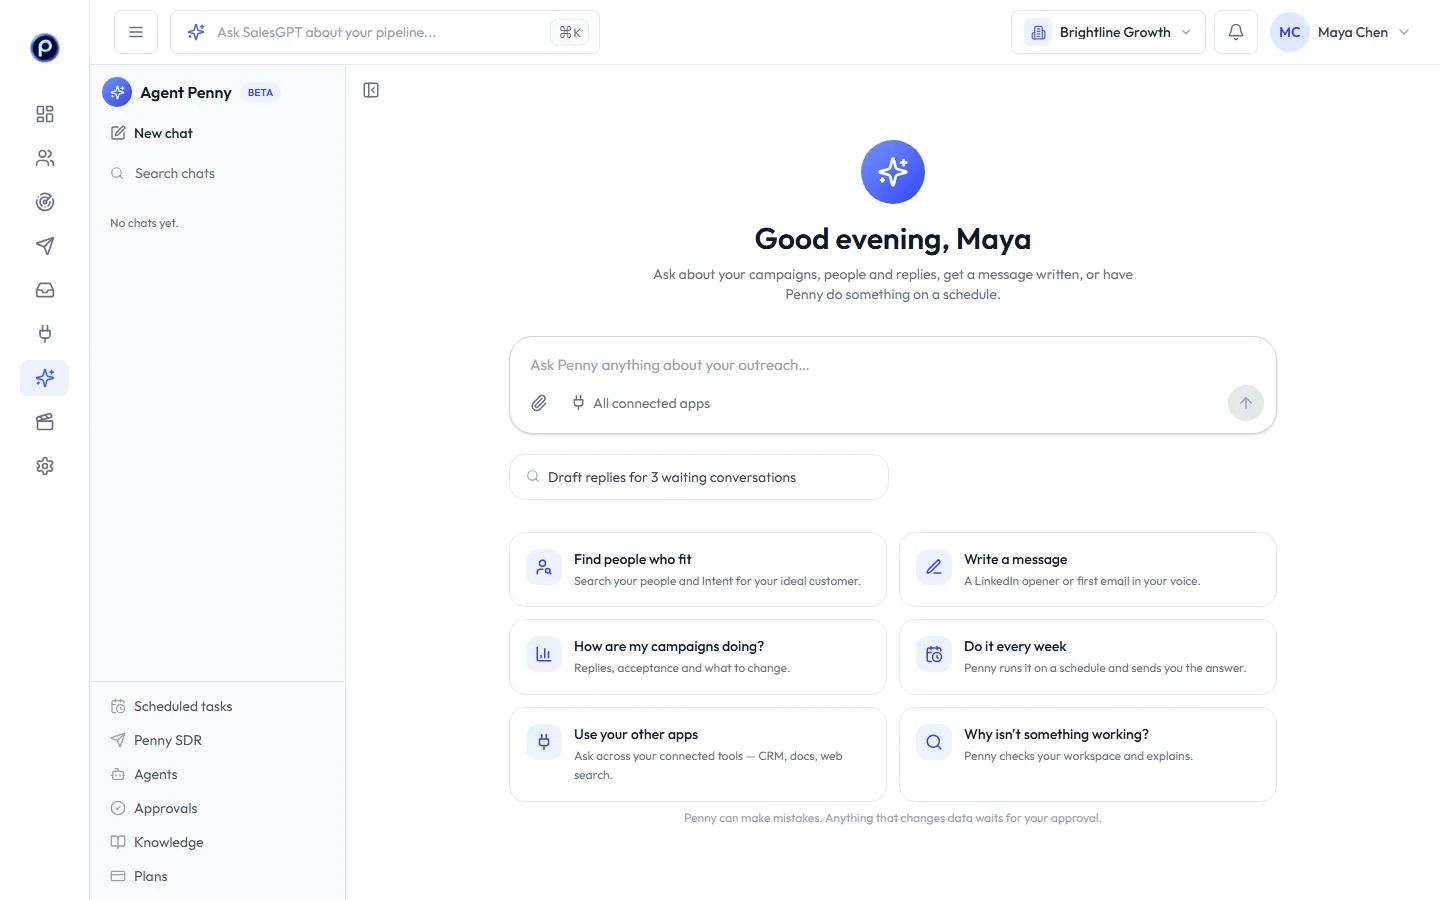The width and height of the screenshot is (1440, 900).
Task: Click the send arrow button
Action: click(1246, 403)
